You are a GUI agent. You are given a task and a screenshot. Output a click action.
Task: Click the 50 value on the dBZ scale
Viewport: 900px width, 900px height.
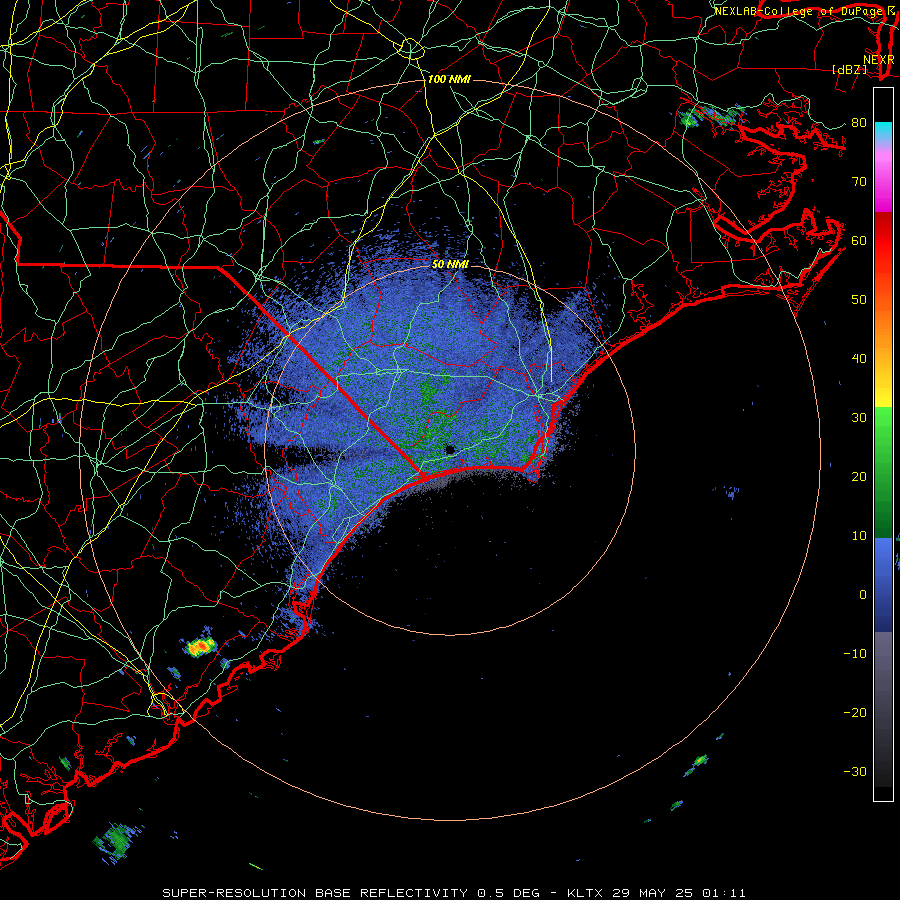859,300
